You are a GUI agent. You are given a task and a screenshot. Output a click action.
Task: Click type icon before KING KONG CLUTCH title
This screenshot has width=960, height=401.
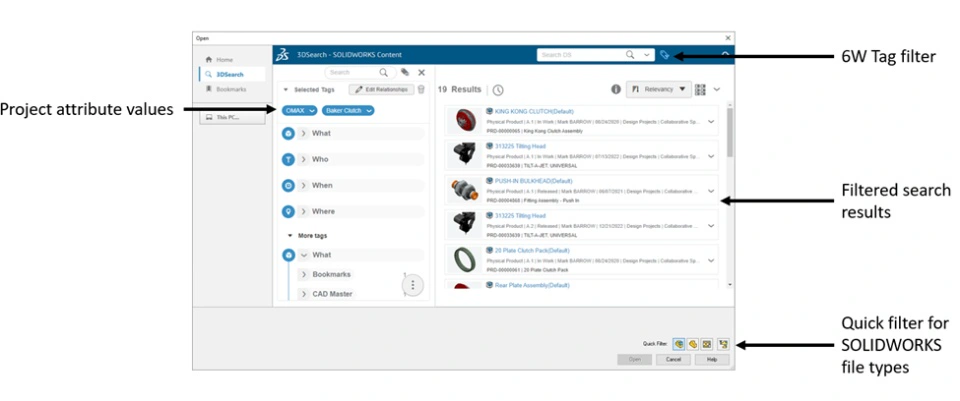489,111
